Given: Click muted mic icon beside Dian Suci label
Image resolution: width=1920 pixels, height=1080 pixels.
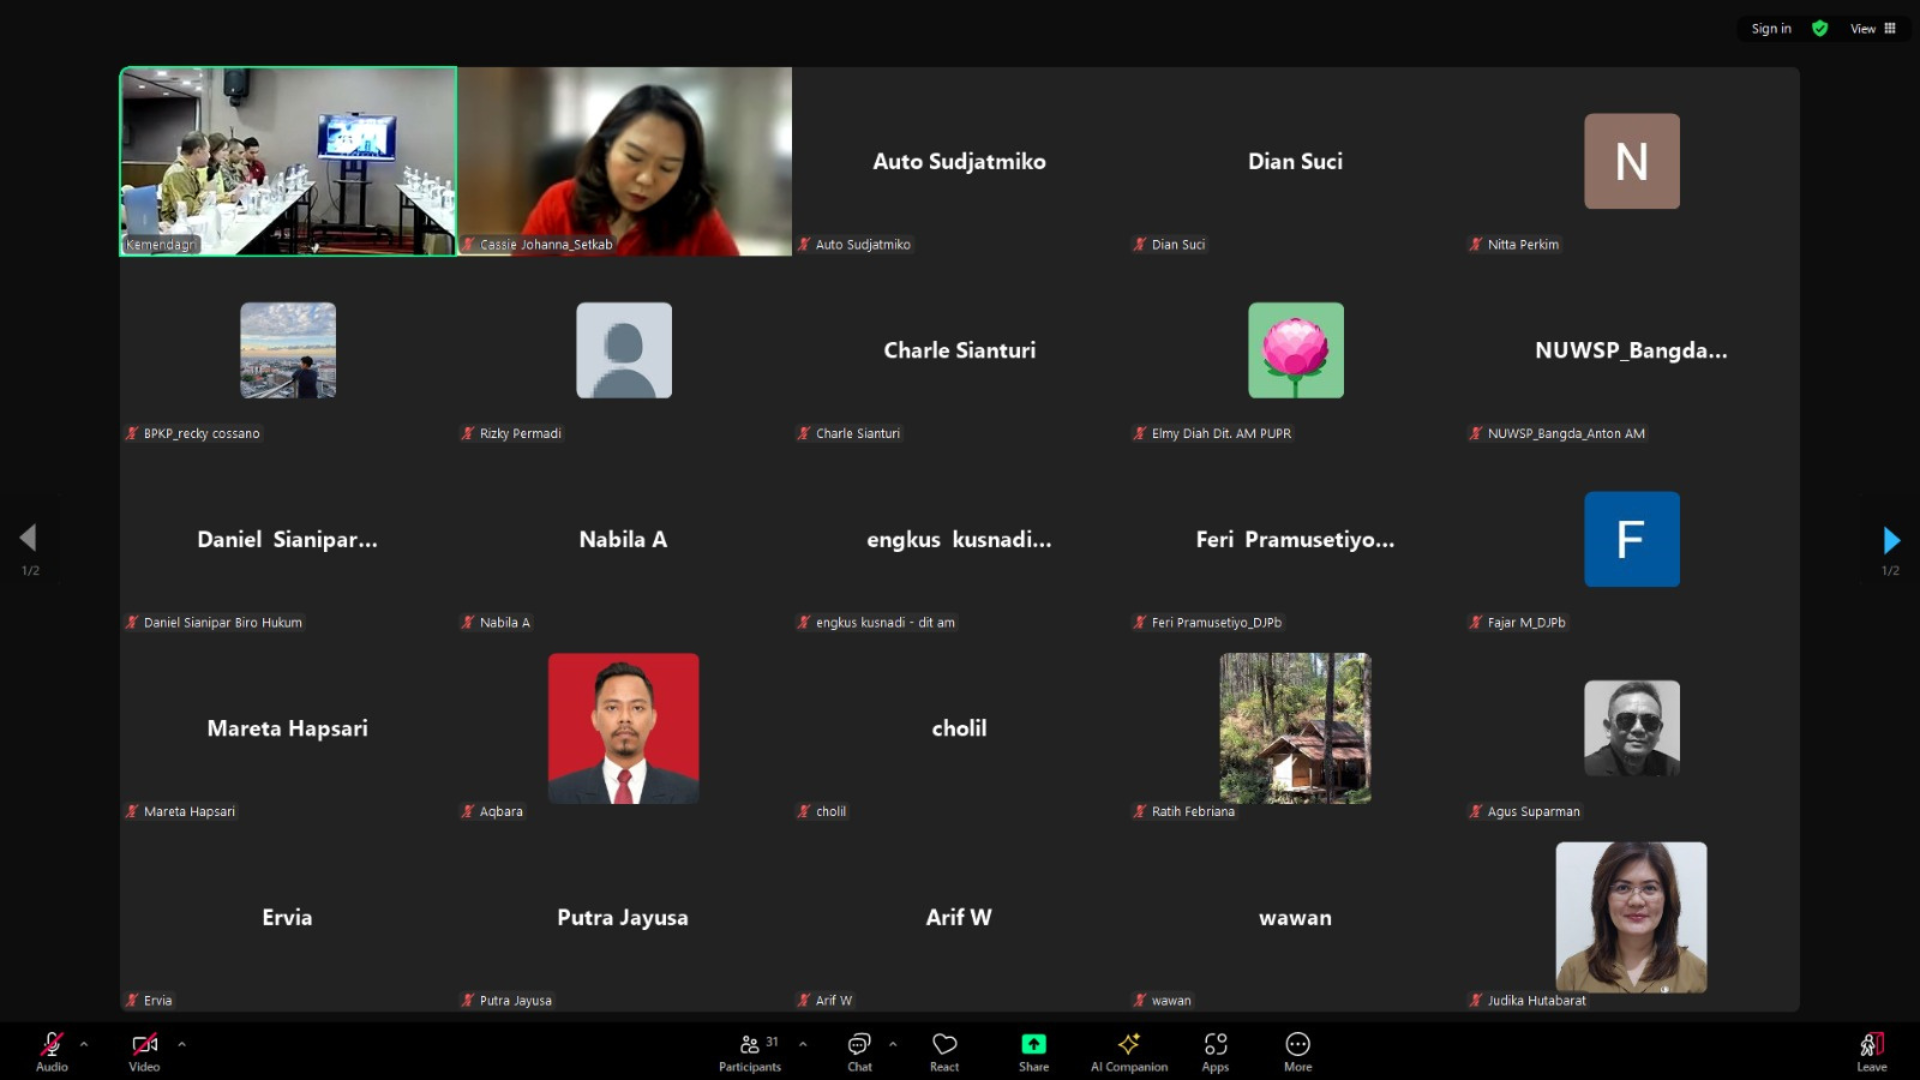Looking at the screenshot, I should point(1140,244).
